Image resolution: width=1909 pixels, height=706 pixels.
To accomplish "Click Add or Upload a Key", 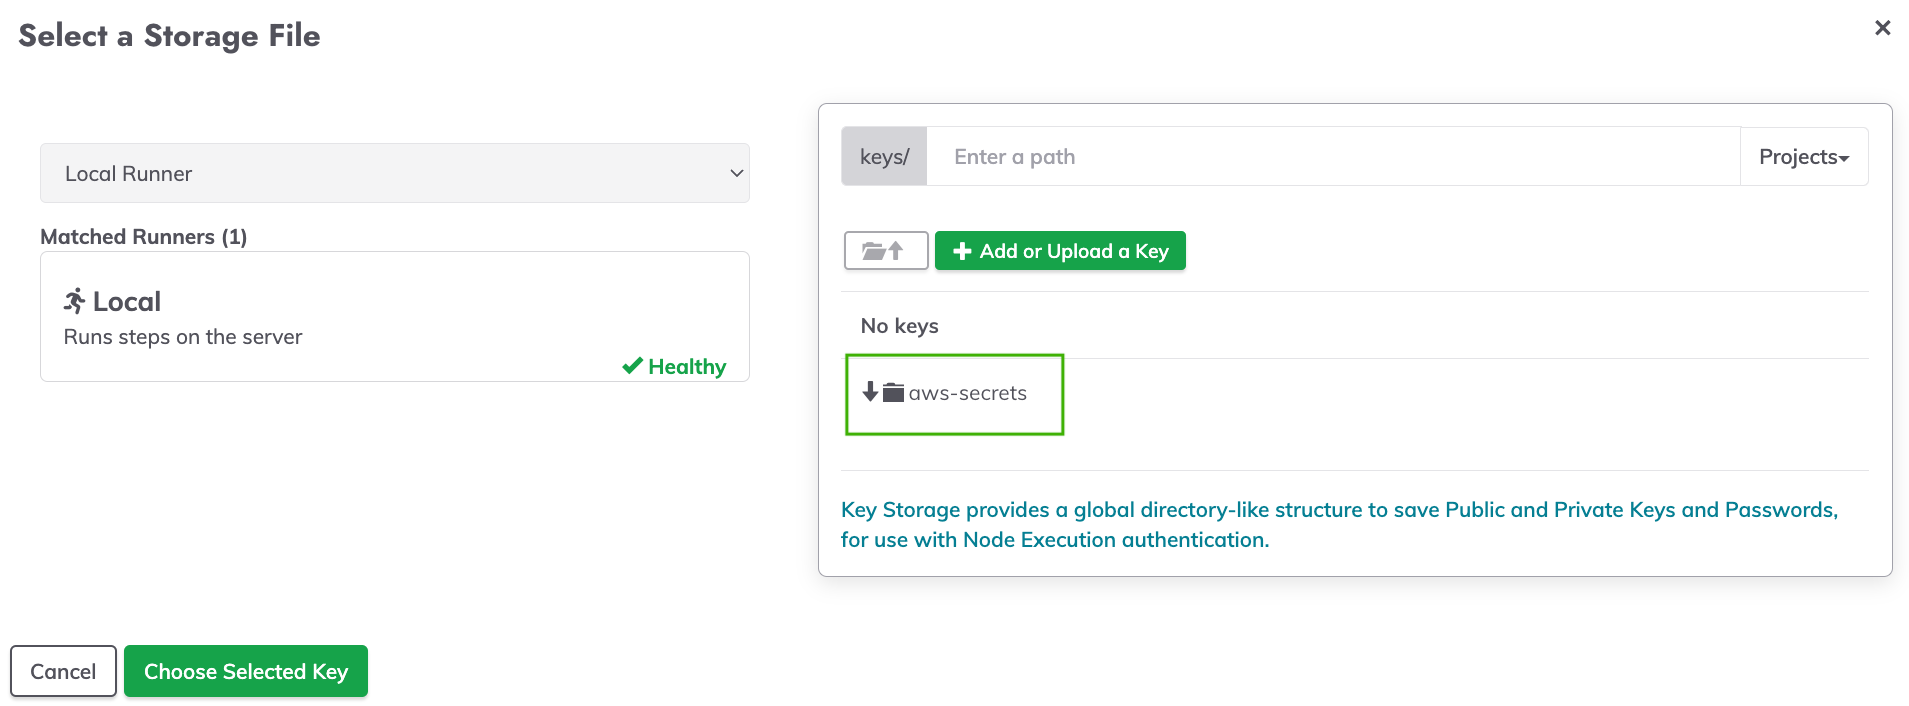I will (1060, 251).
